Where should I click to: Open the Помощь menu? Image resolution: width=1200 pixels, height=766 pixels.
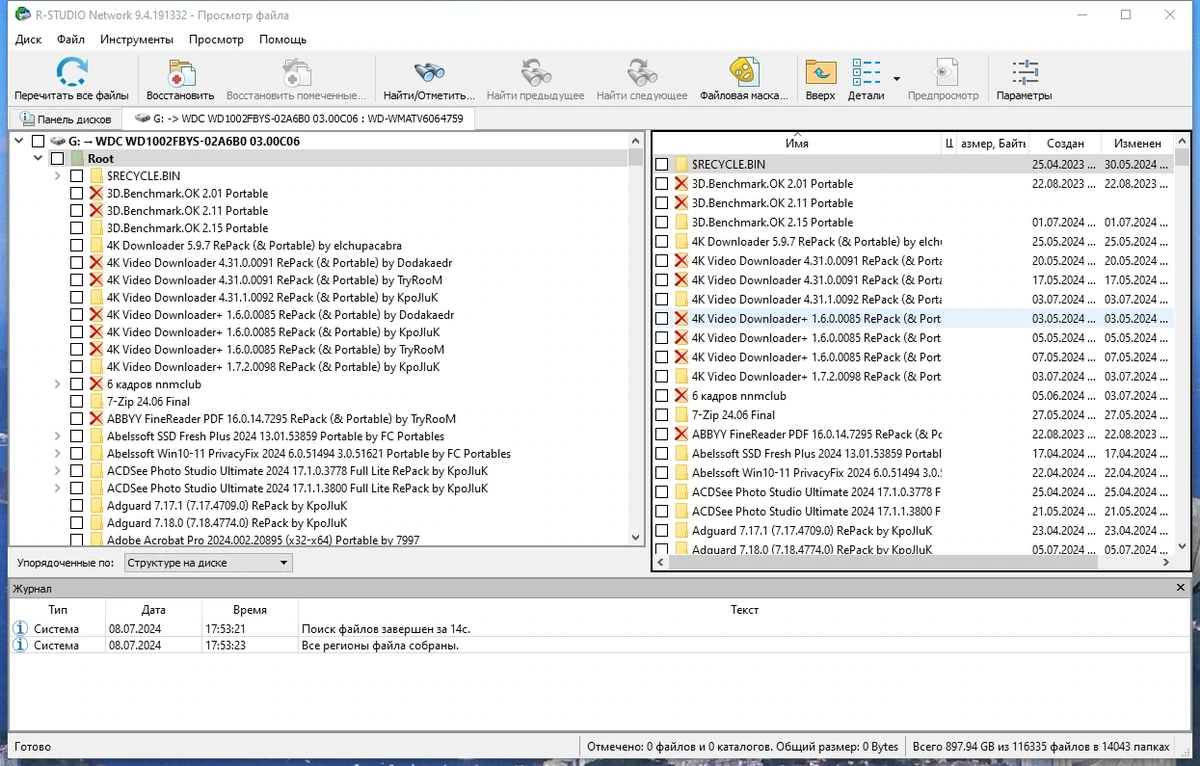coord(283,39)
